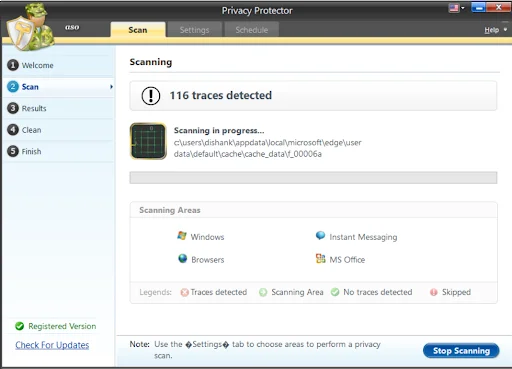Click the MS Office icon
This screenshot has width=512, height=369.
pyautogui.click(x=320, y=258)
